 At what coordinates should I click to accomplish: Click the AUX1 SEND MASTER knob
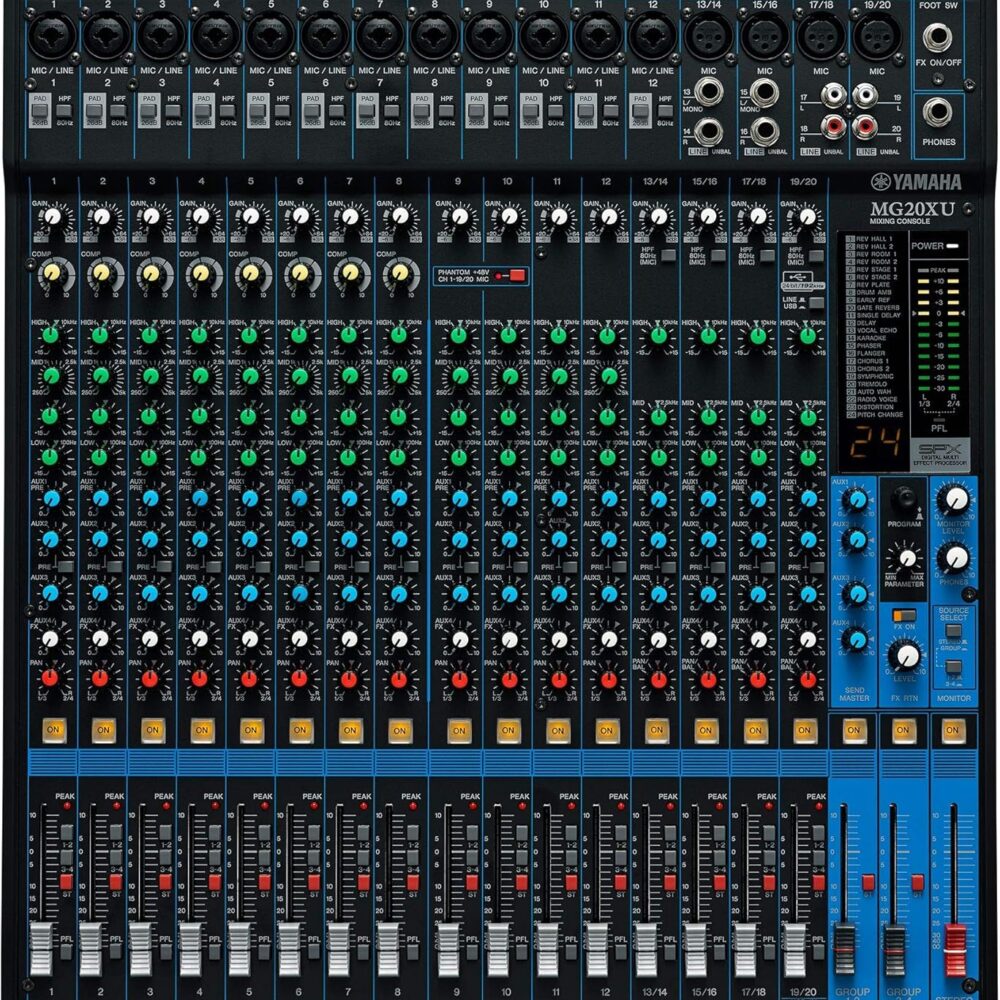pos(857,499)
